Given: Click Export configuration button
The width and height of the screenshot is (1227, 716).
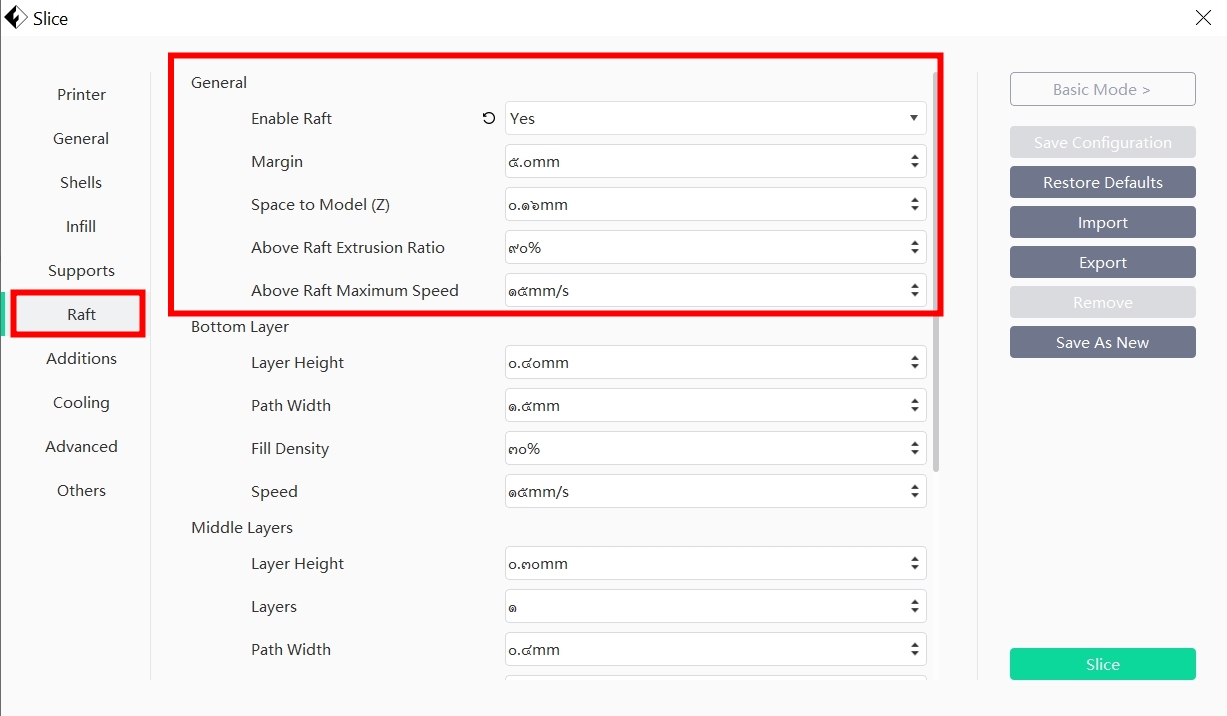Looking at the screenshot, I should (1102, 262).
